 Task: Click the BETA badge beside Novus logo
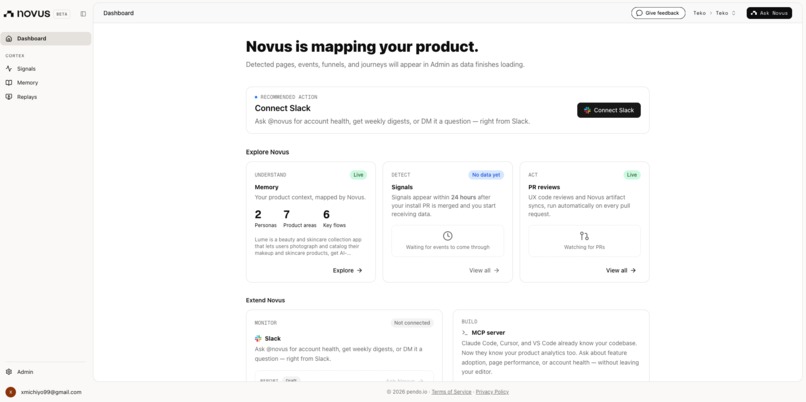pyautogui.click(x=62, y=14)
